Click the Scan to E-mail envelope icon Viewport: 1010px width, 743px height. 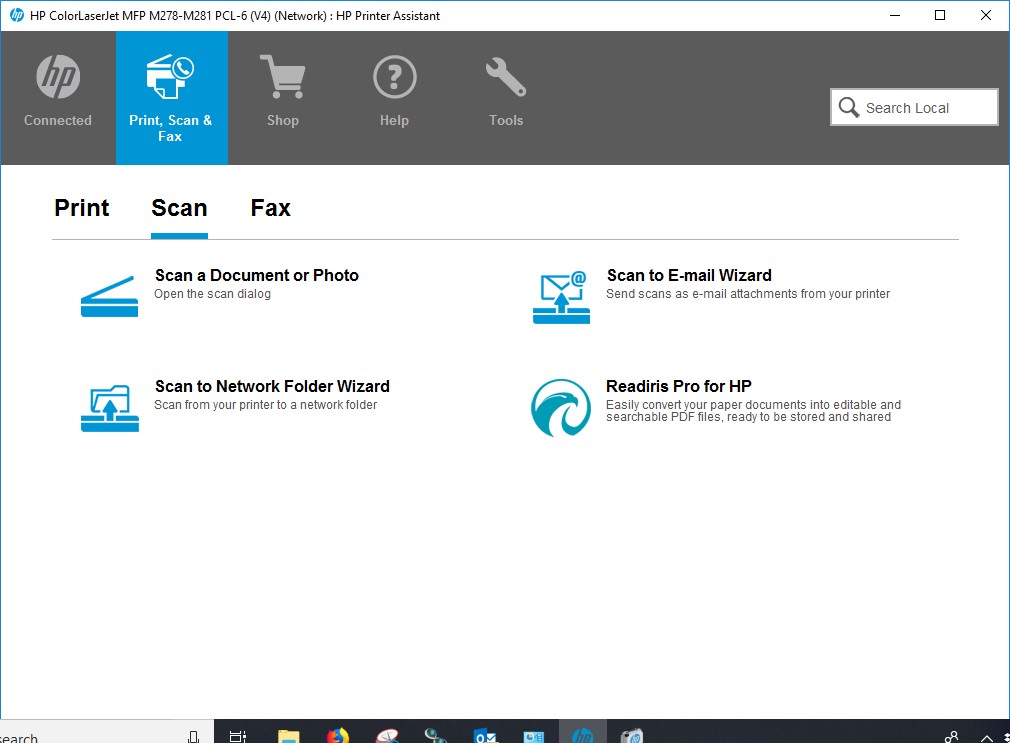[x=561, y=297]
